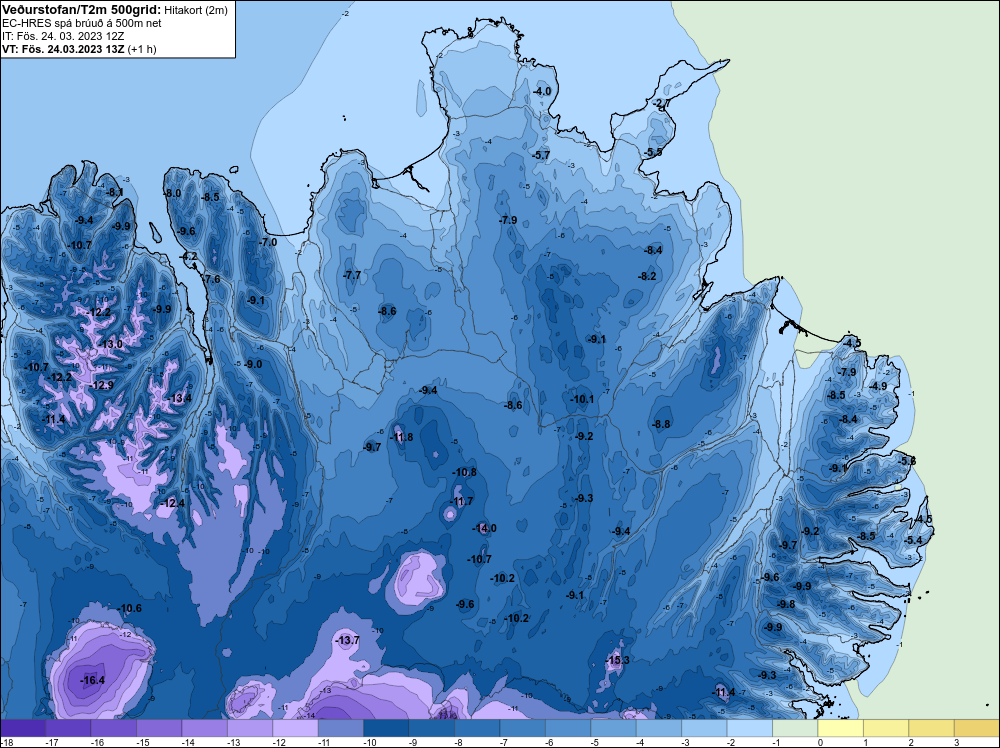The image size is (1000, 748).
Task: Click the -4.2 temperature value
Action: [x=189, y=256]
